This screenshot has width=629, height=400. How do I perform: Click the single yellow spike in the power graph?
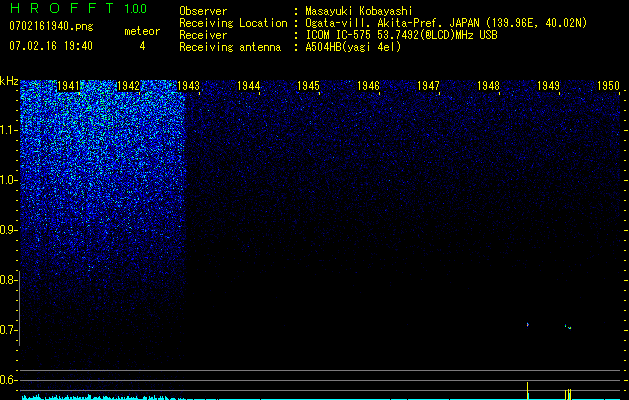(528, 391)
